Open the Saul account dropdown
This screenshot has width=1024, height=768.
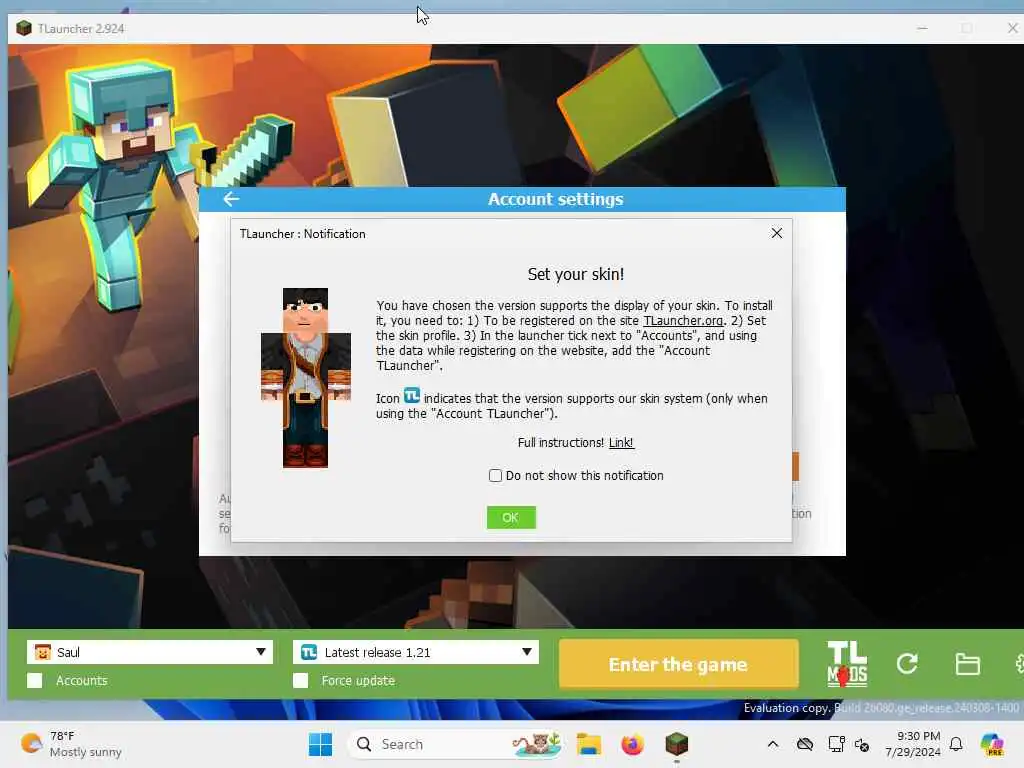[150, 652]
